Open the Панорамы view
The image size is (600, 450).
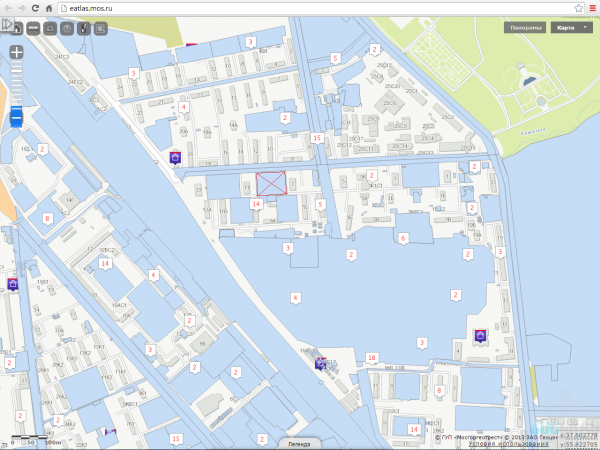tap(526, 28)
